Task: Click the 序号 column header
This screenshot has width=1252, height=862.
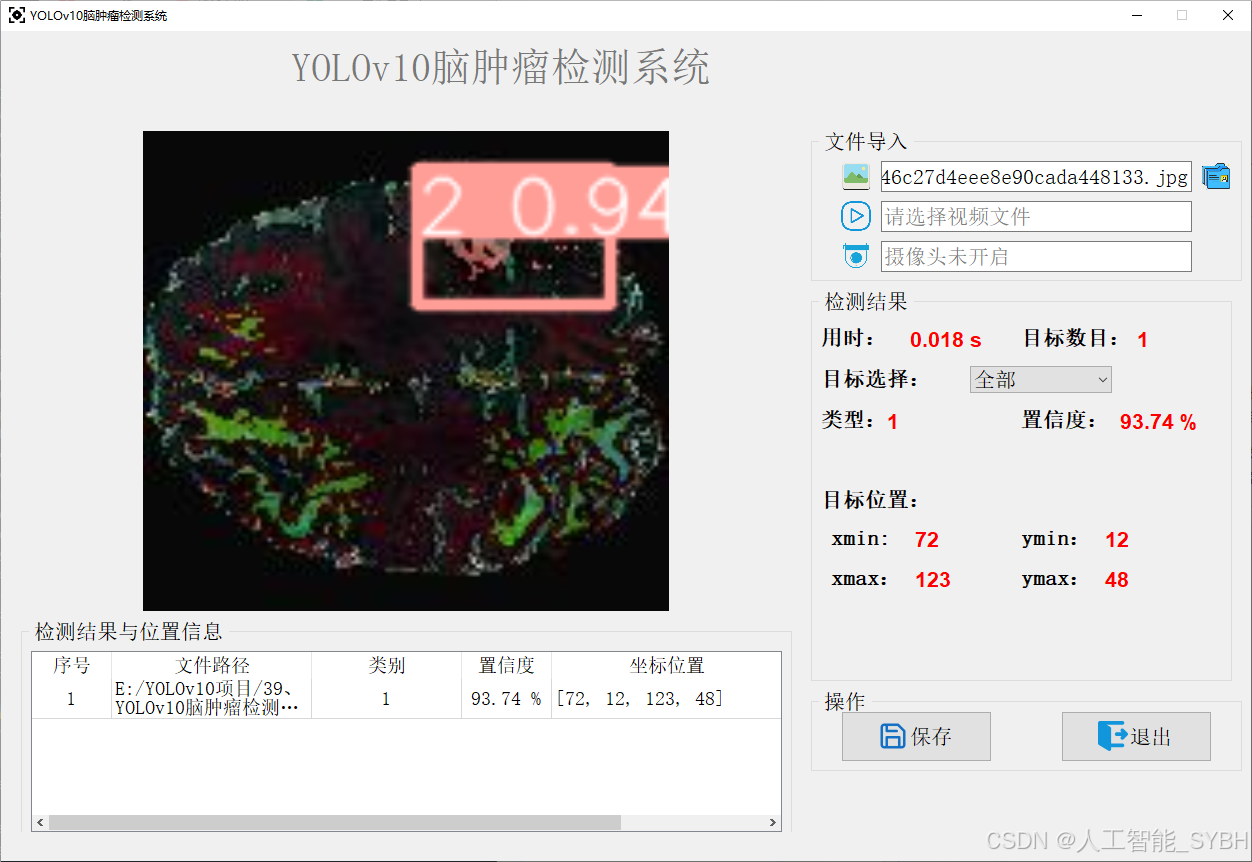Action: coord(71,666)
